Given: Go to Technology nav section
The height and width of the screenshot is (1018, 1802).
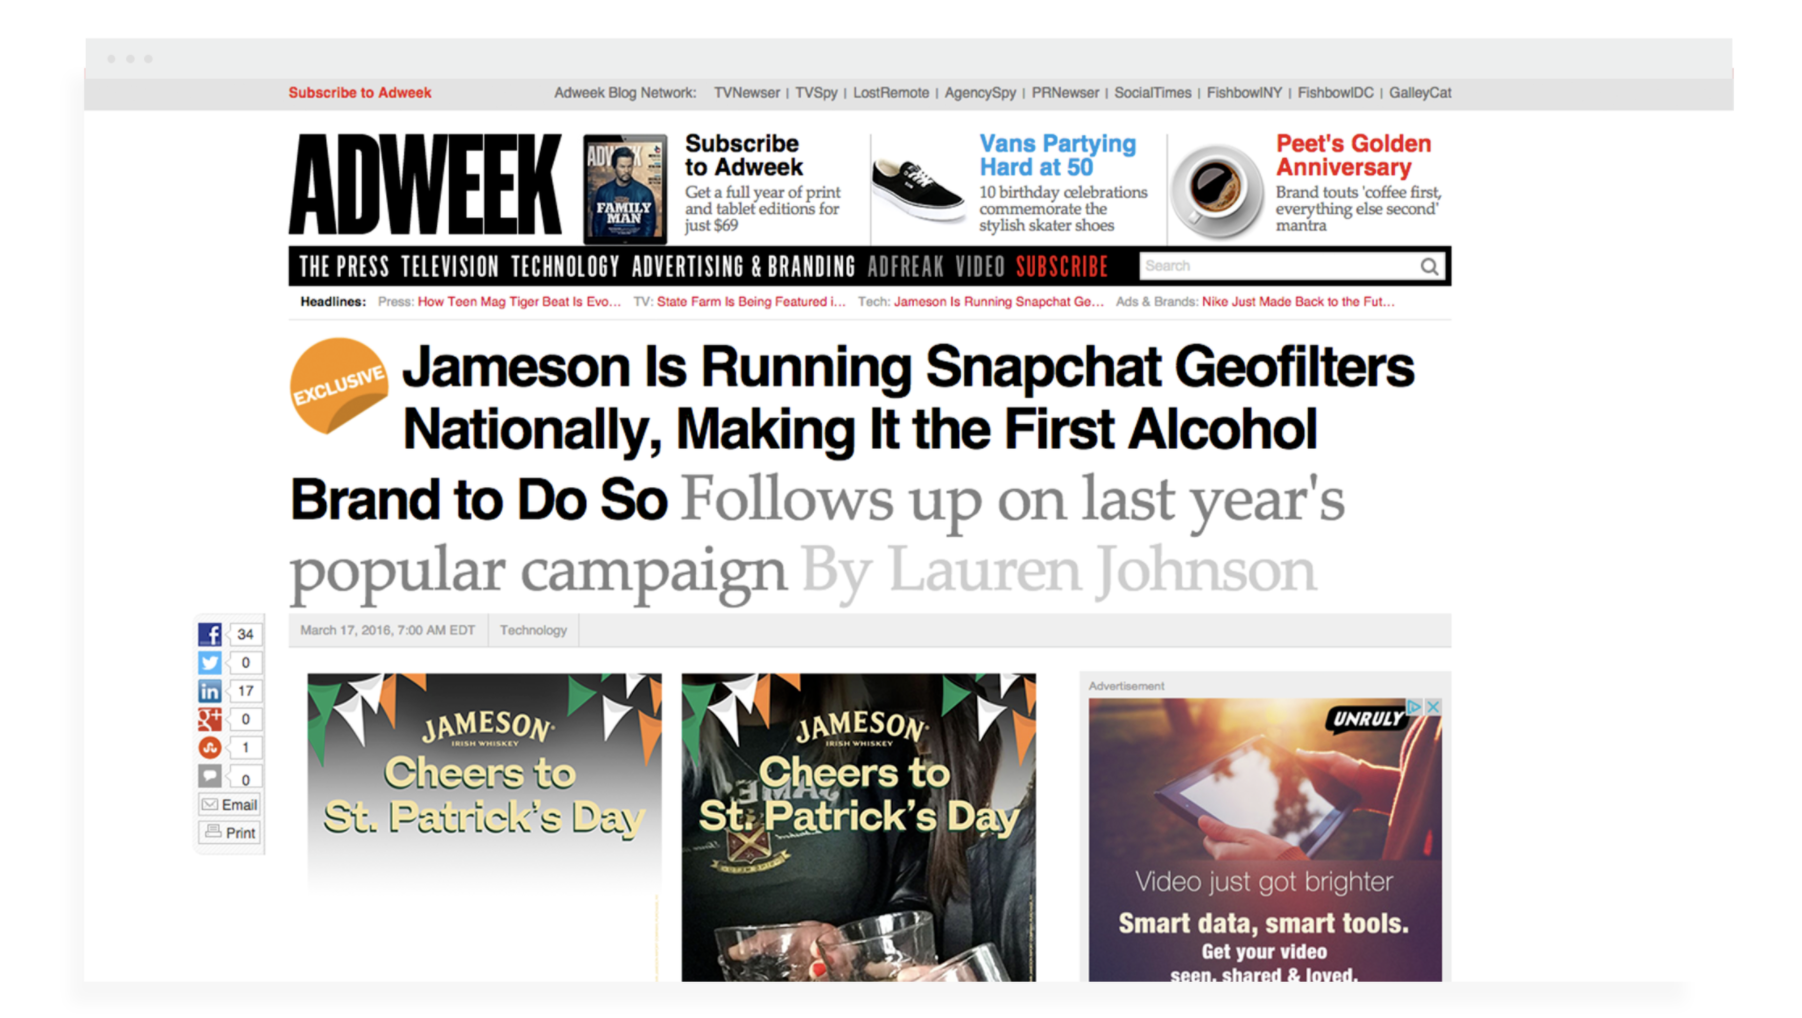Looking at the screenshot, I should [565, 266].
